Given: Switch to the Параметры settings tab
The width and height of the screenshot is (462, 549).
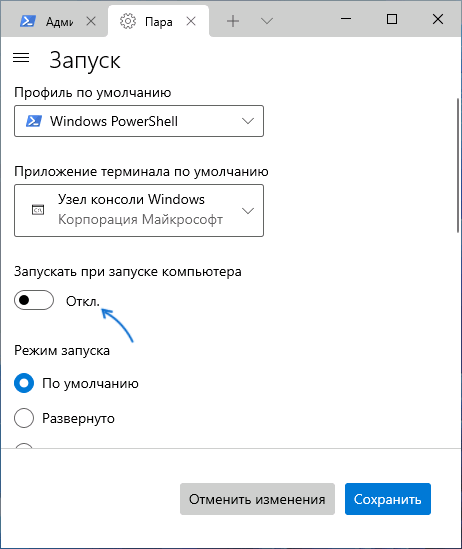Looking at the screenshot, I should (x=159, y=21).
